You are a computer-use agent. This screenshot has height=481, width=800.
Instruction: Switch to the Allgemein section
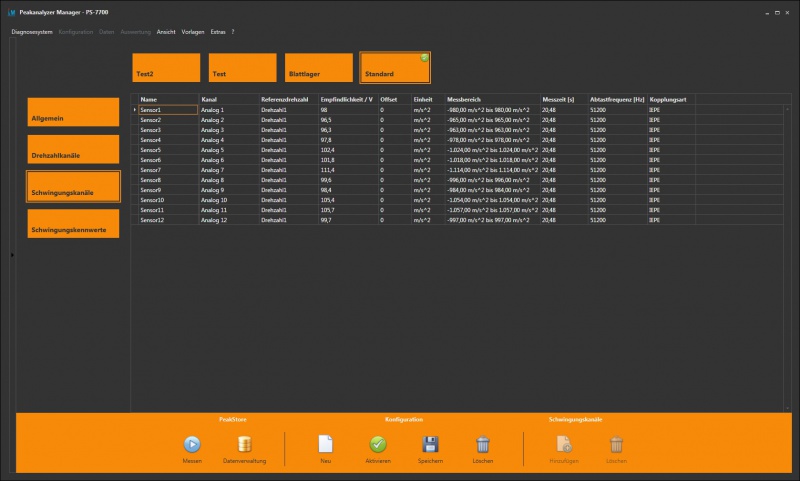click(74, 112)
